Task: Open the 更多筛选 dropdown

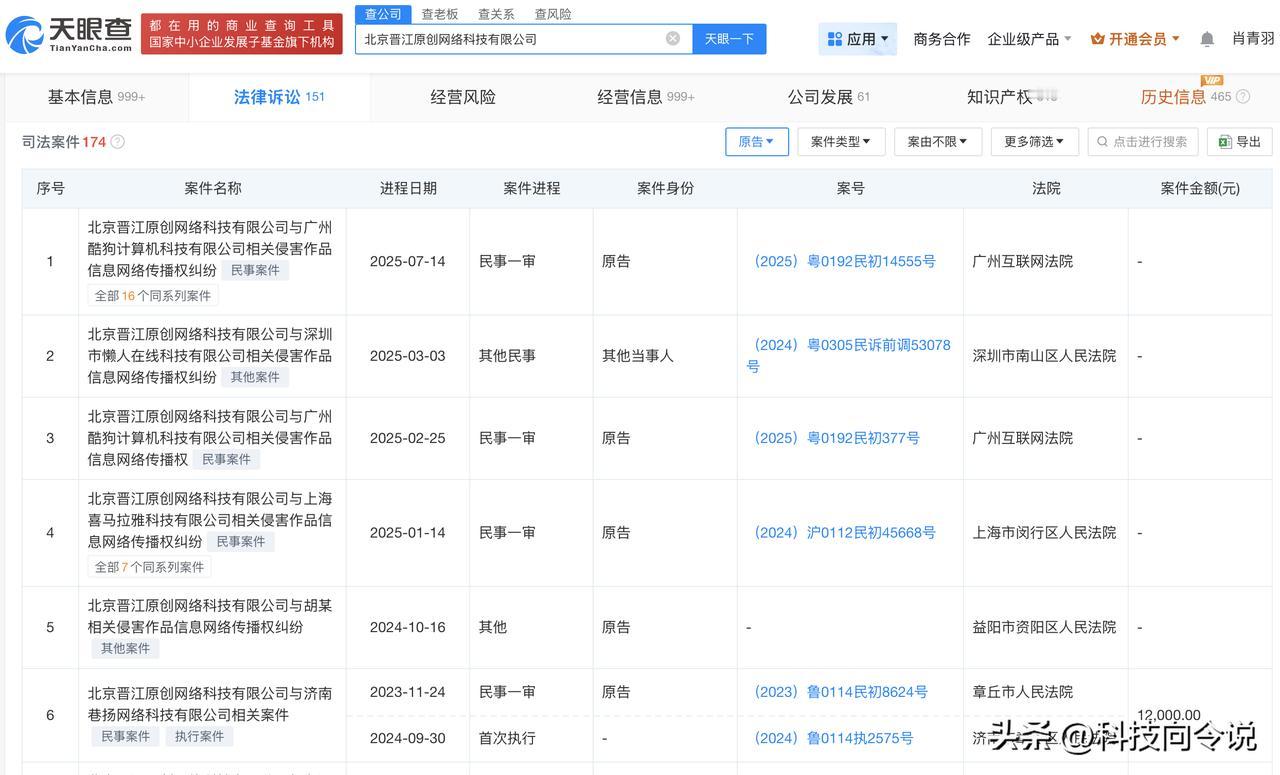Action: coord(1035,142)
